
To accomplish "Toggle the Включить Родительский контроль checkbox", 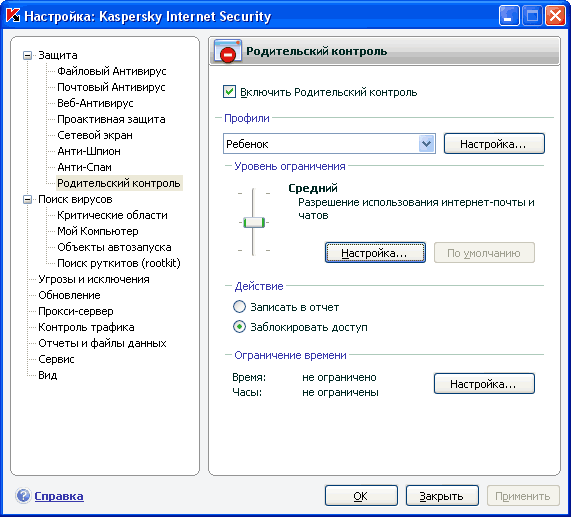I will pos(229,92).
